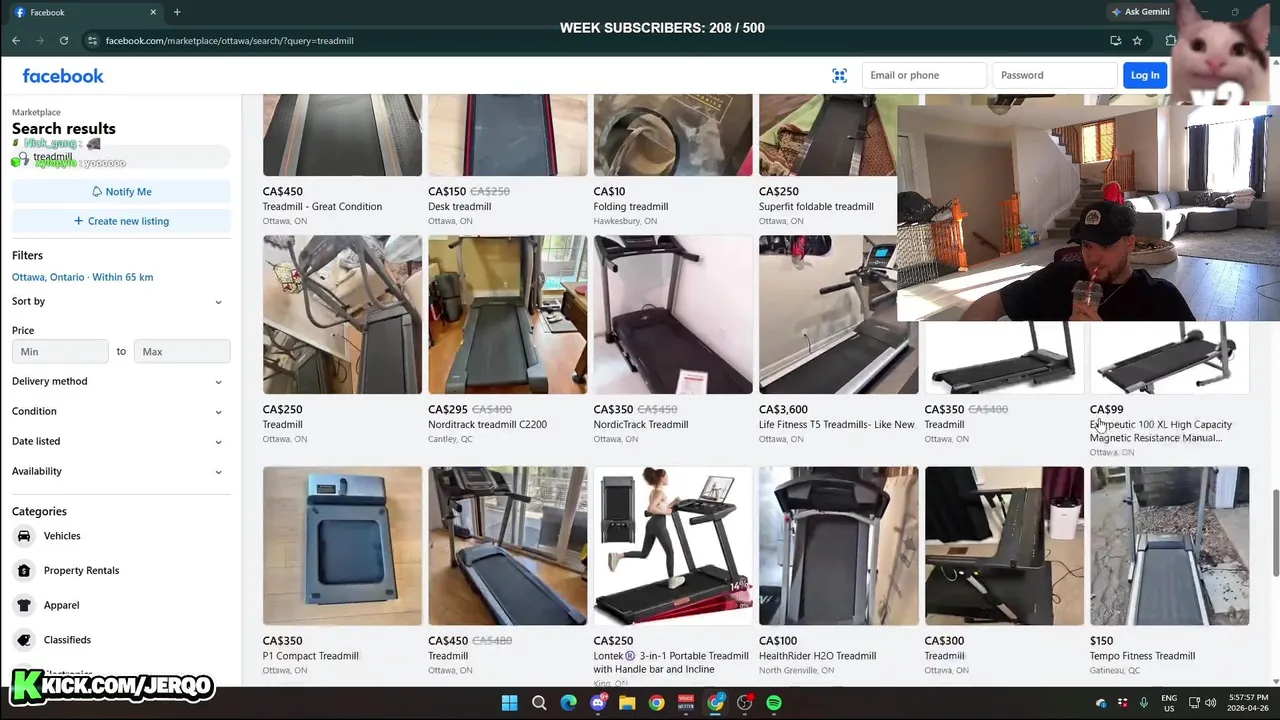Click the facebook logo
This screenshot has width=1280, height=720.
[63, 76]
